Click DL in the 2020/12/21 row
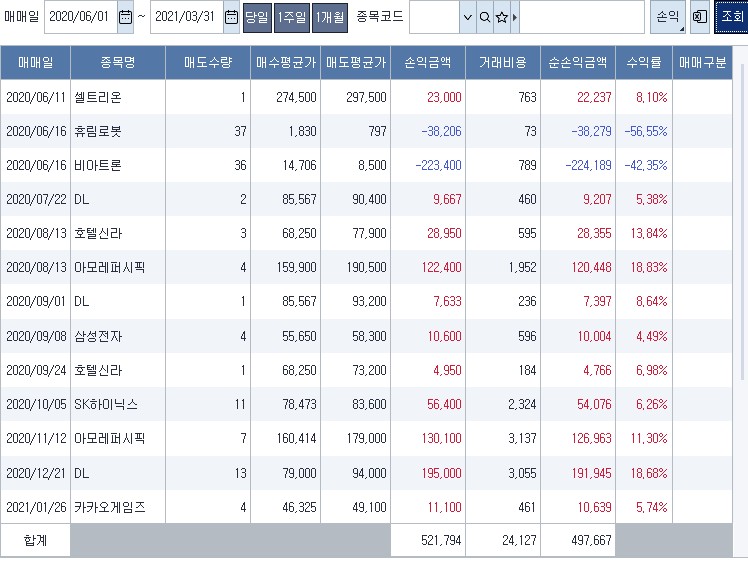The height and width of the screenshot is (561, 748). pyautogui.click(x=82, y=473)
